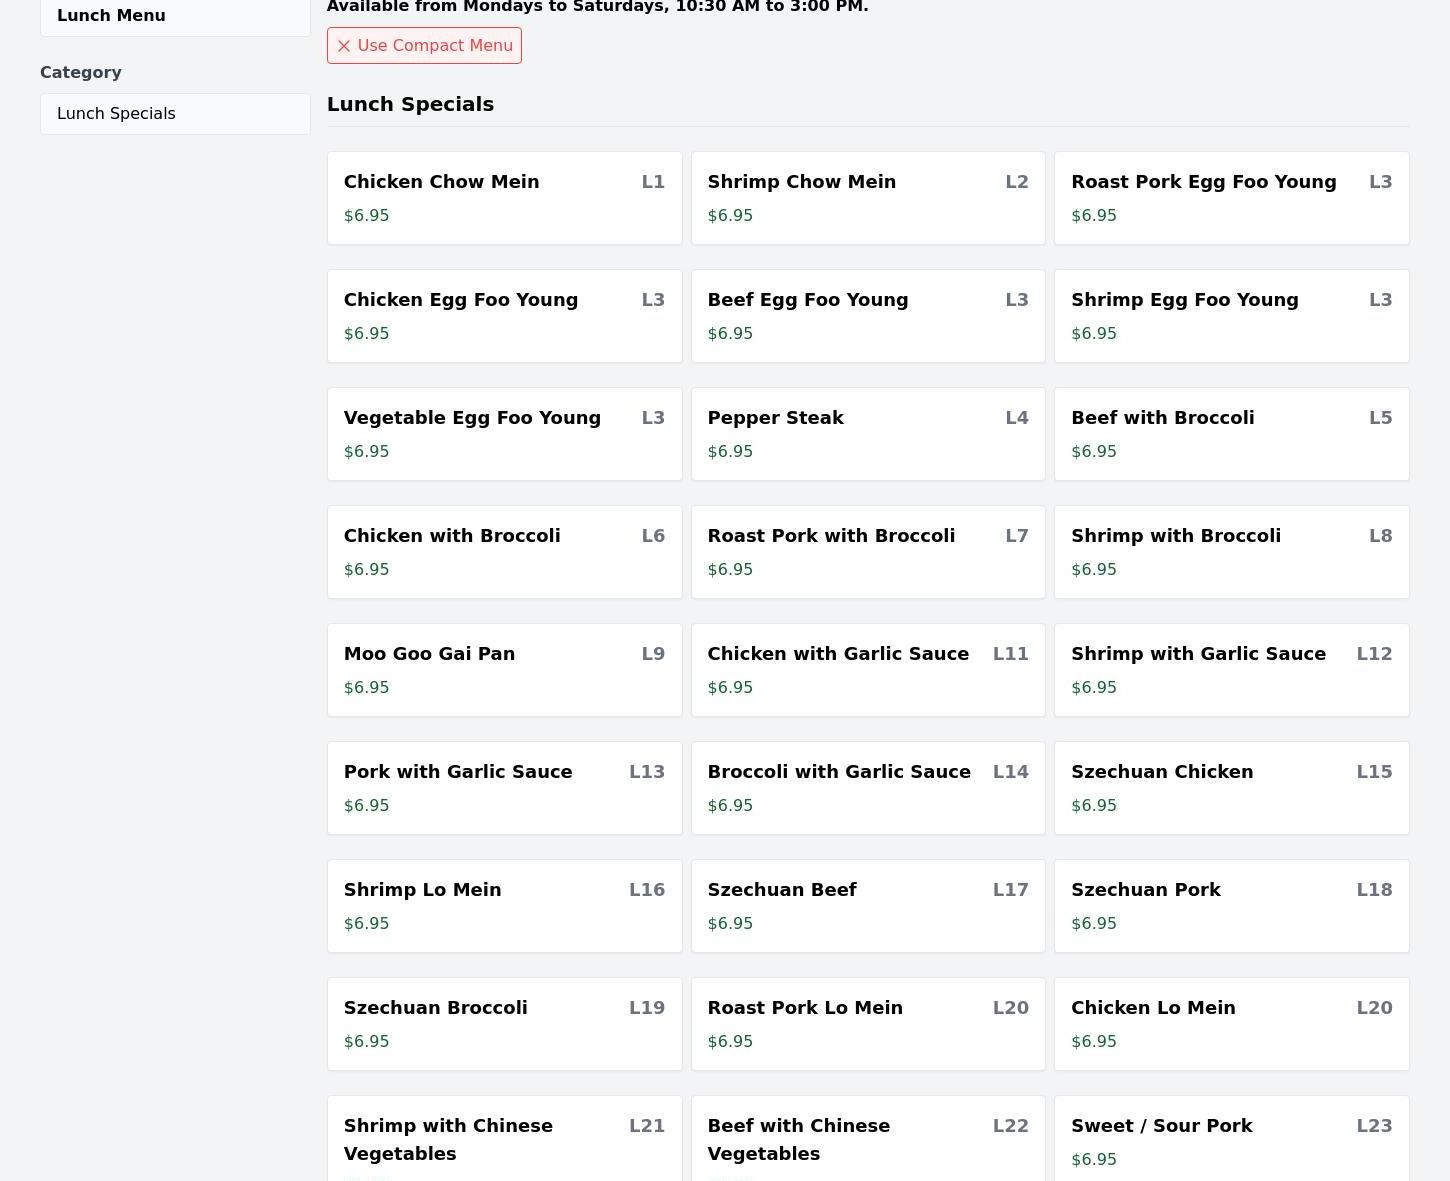This screenshot has width=1450, height=1181.
Task: Open the Roast Pork Lo Mein item
Action: [x=867, y=1024]
